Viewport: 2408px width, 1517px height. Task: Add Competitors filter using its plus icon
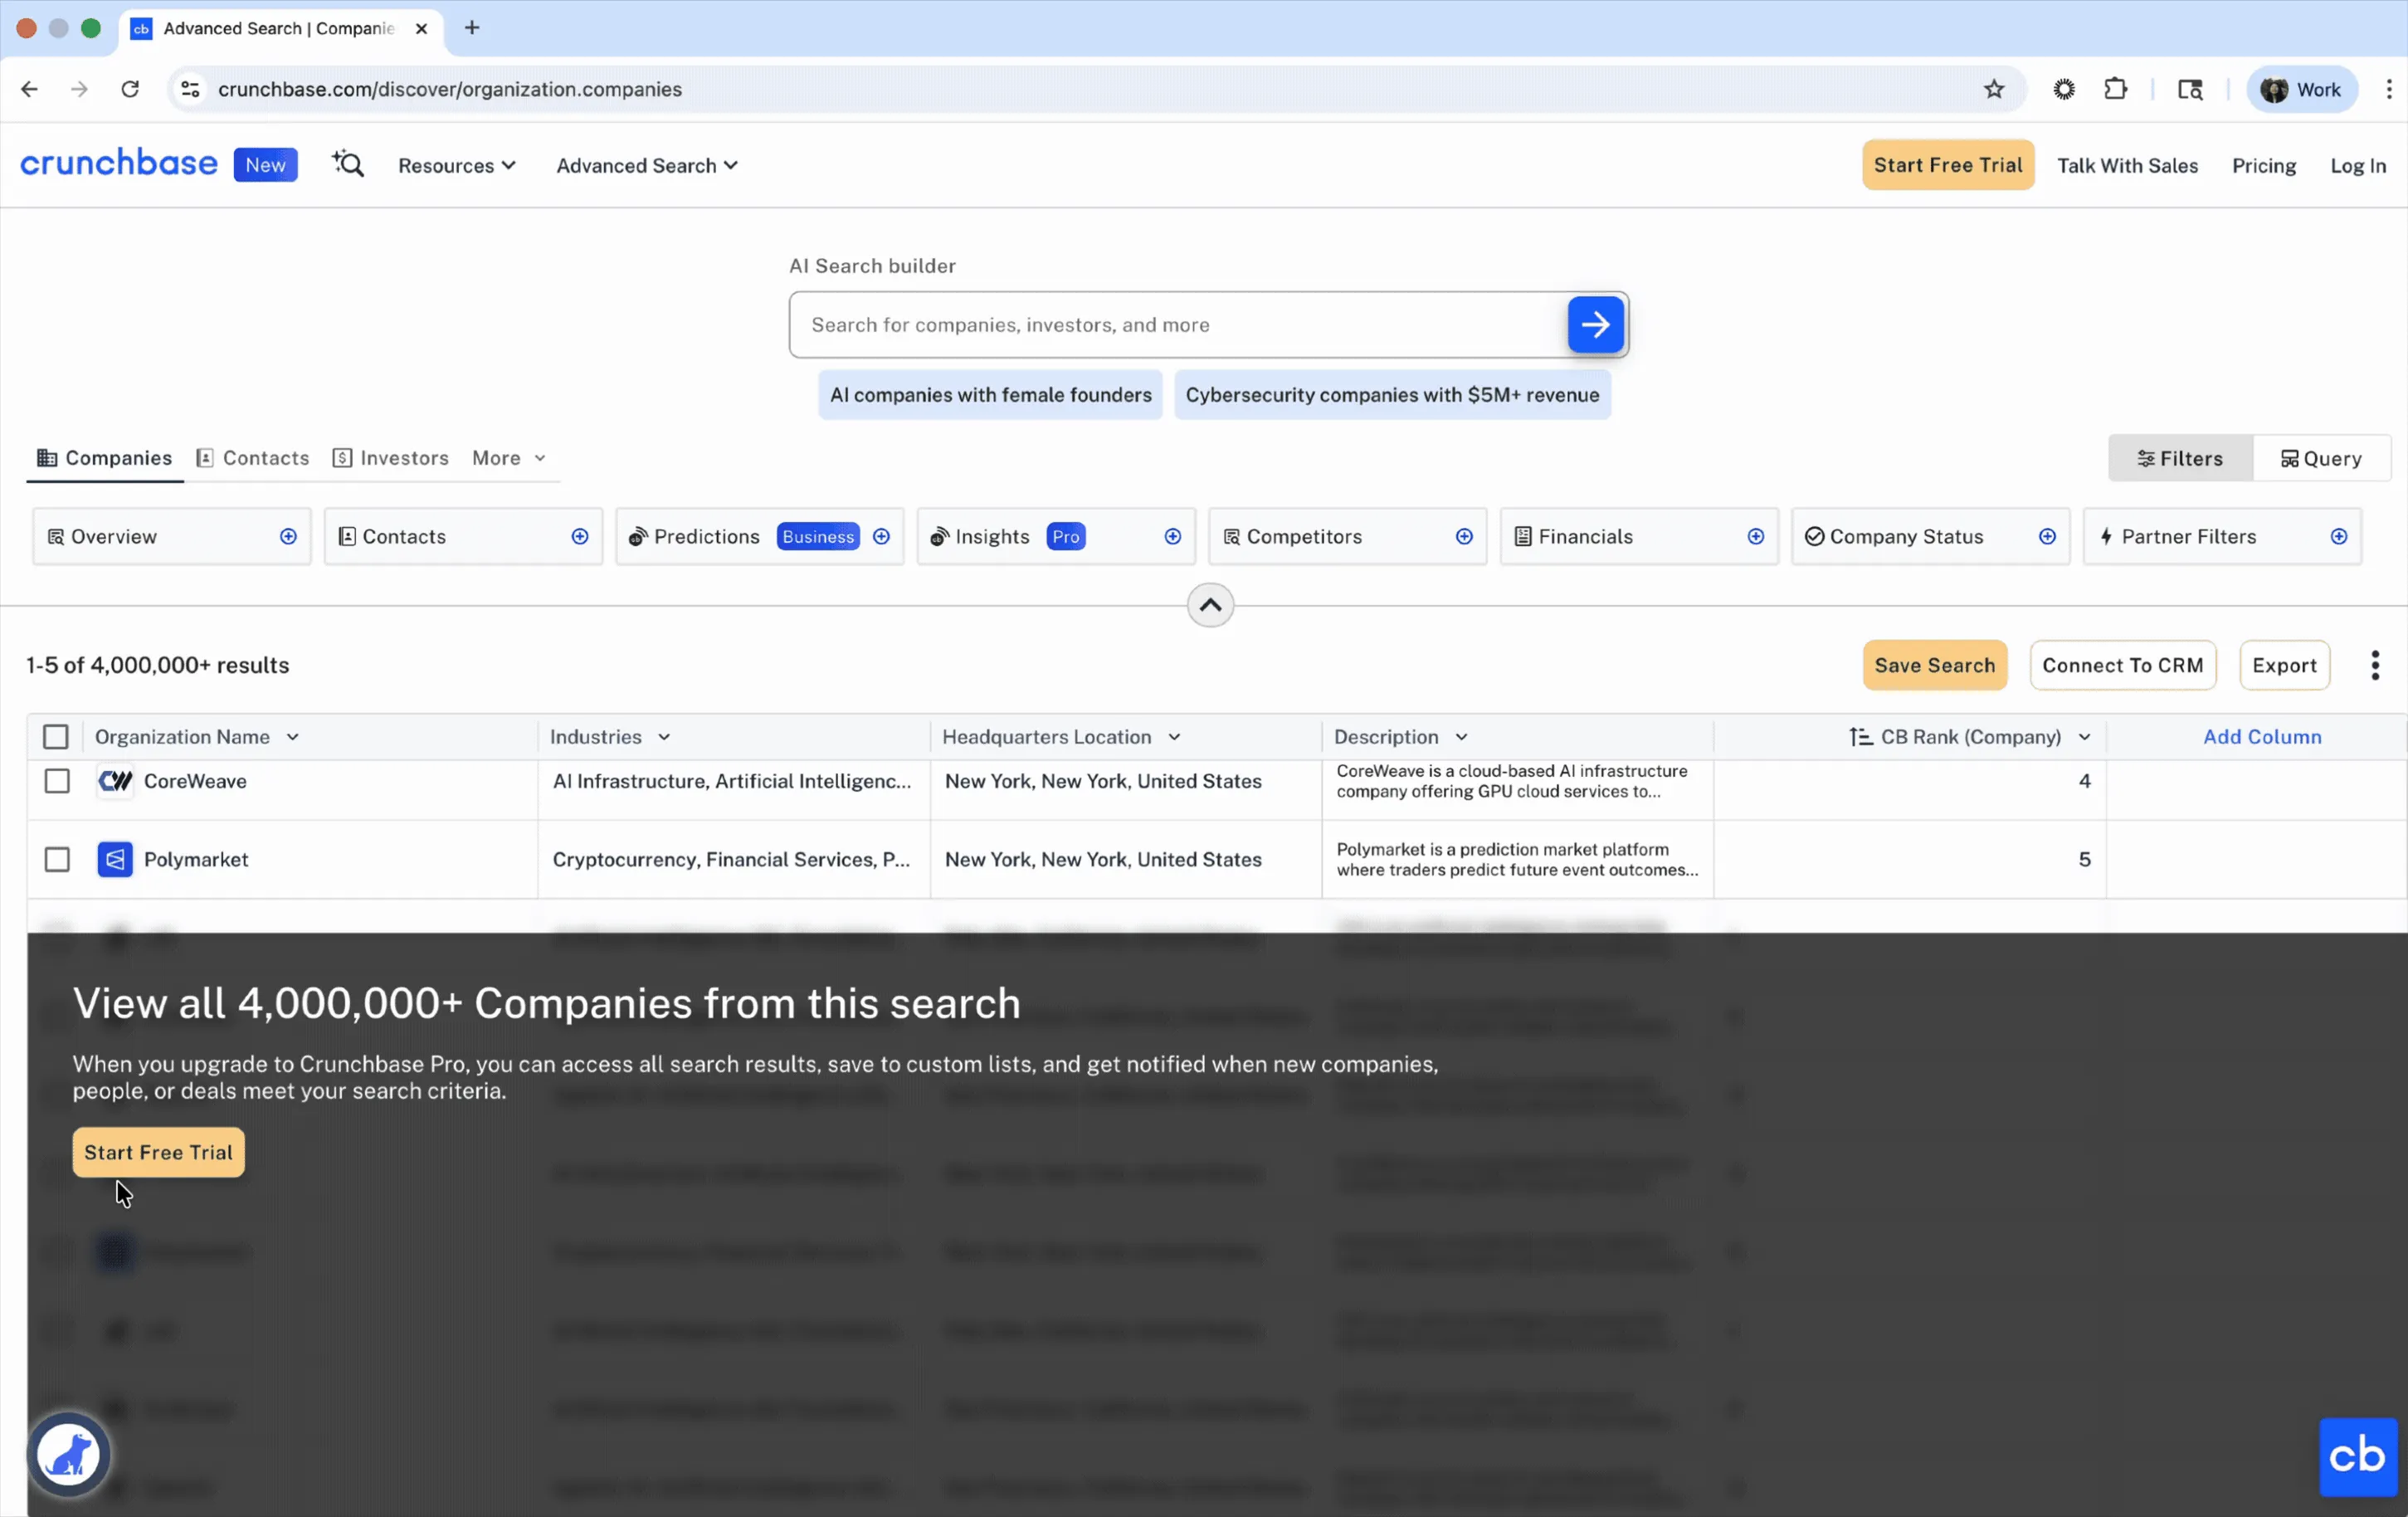coord(1464,537)
